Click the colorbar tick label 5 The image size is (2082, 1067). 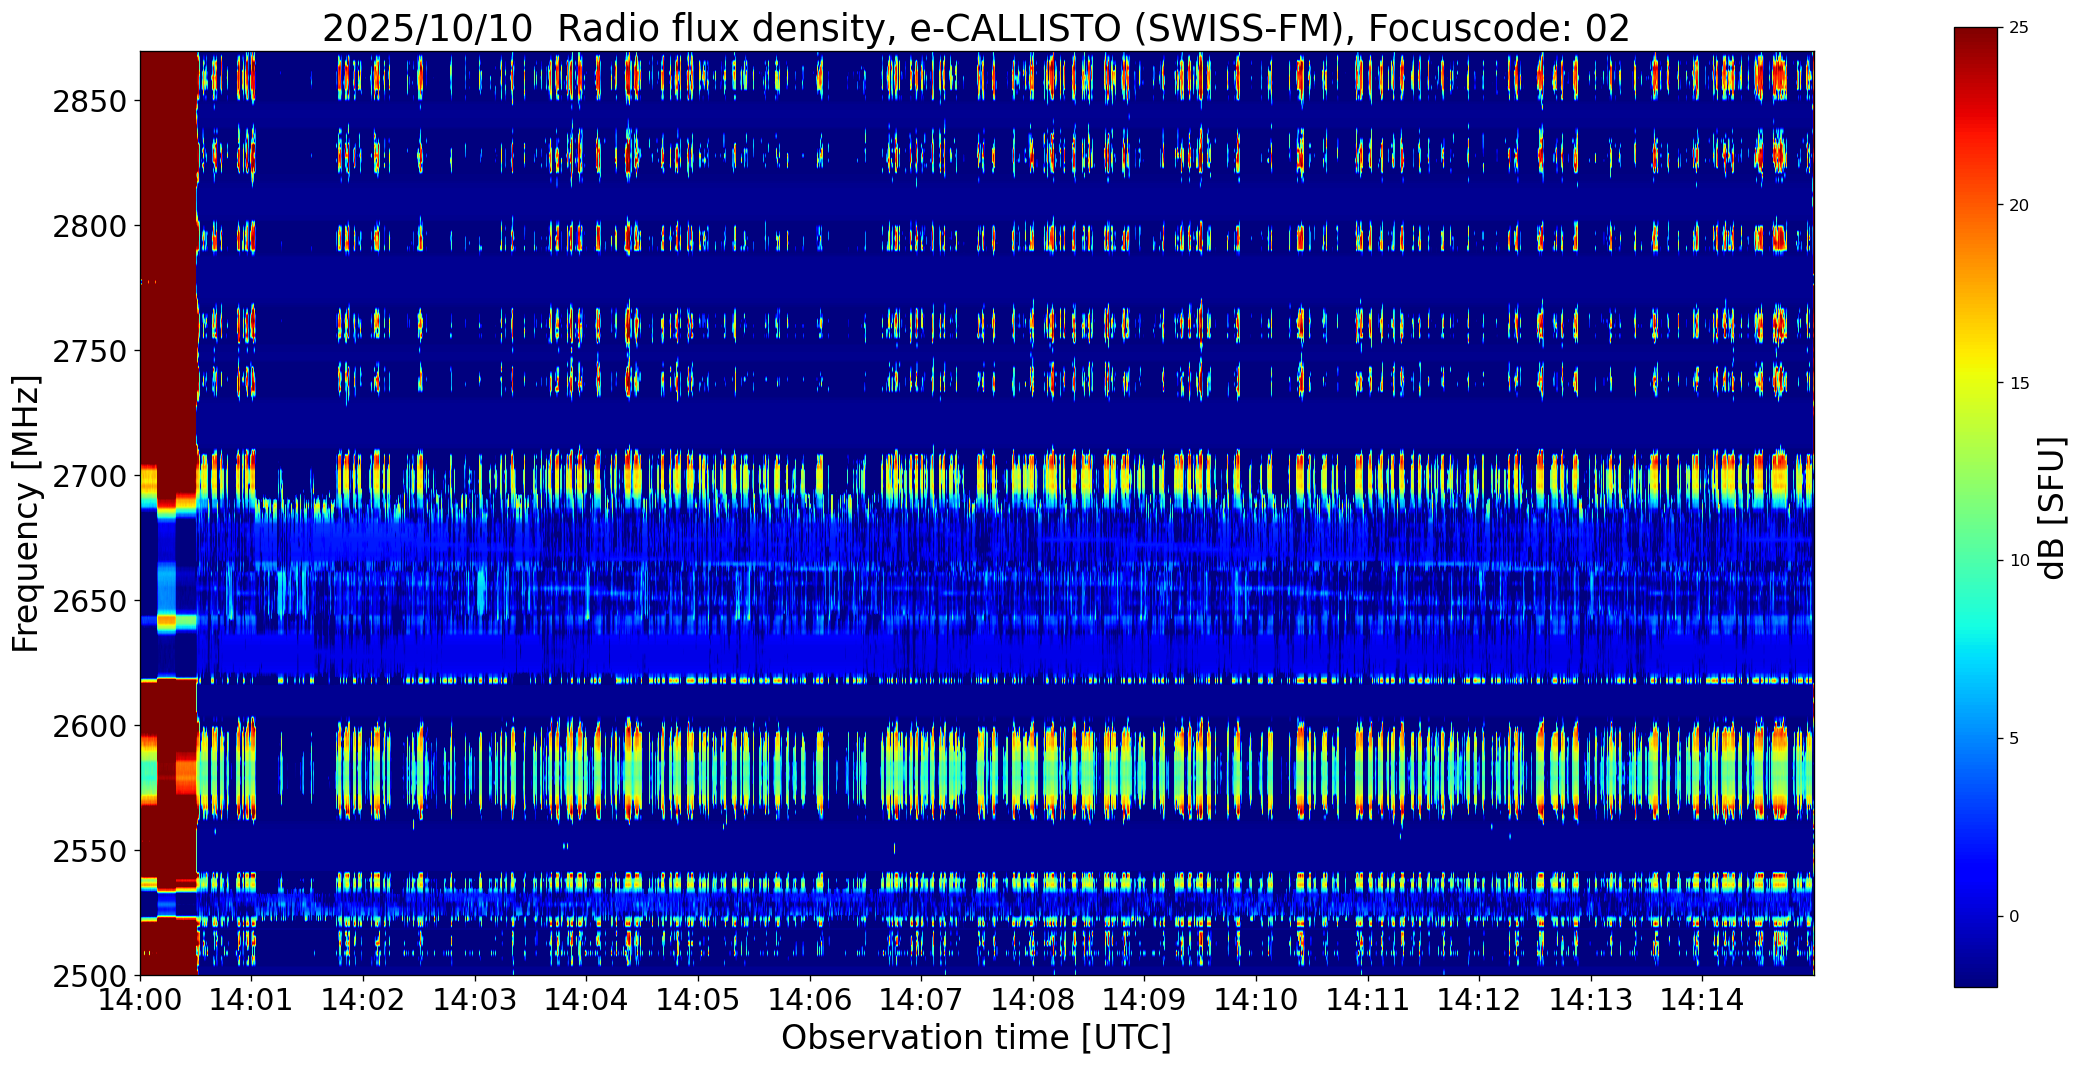2014,739
